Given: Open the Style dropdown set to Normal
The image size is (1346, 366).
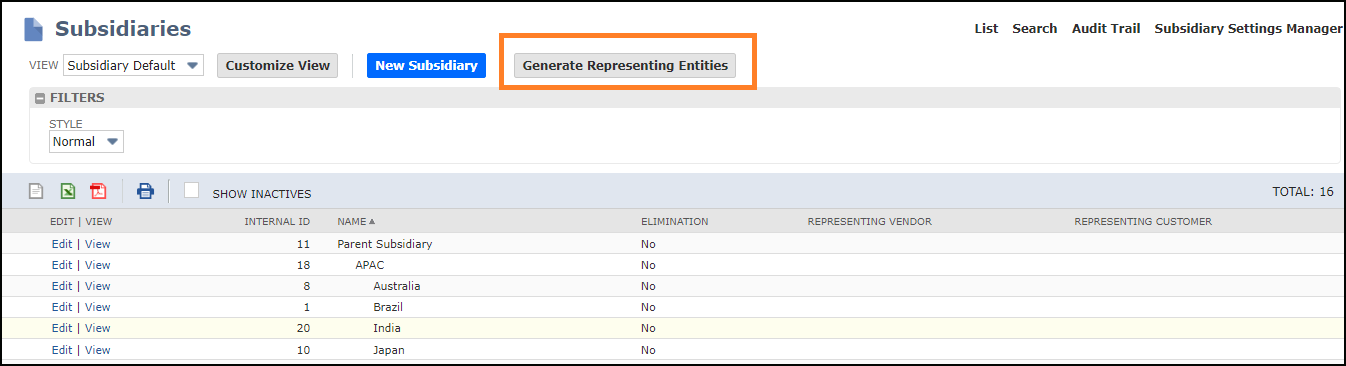Looking at the screenshot, I should pos(86,142).
